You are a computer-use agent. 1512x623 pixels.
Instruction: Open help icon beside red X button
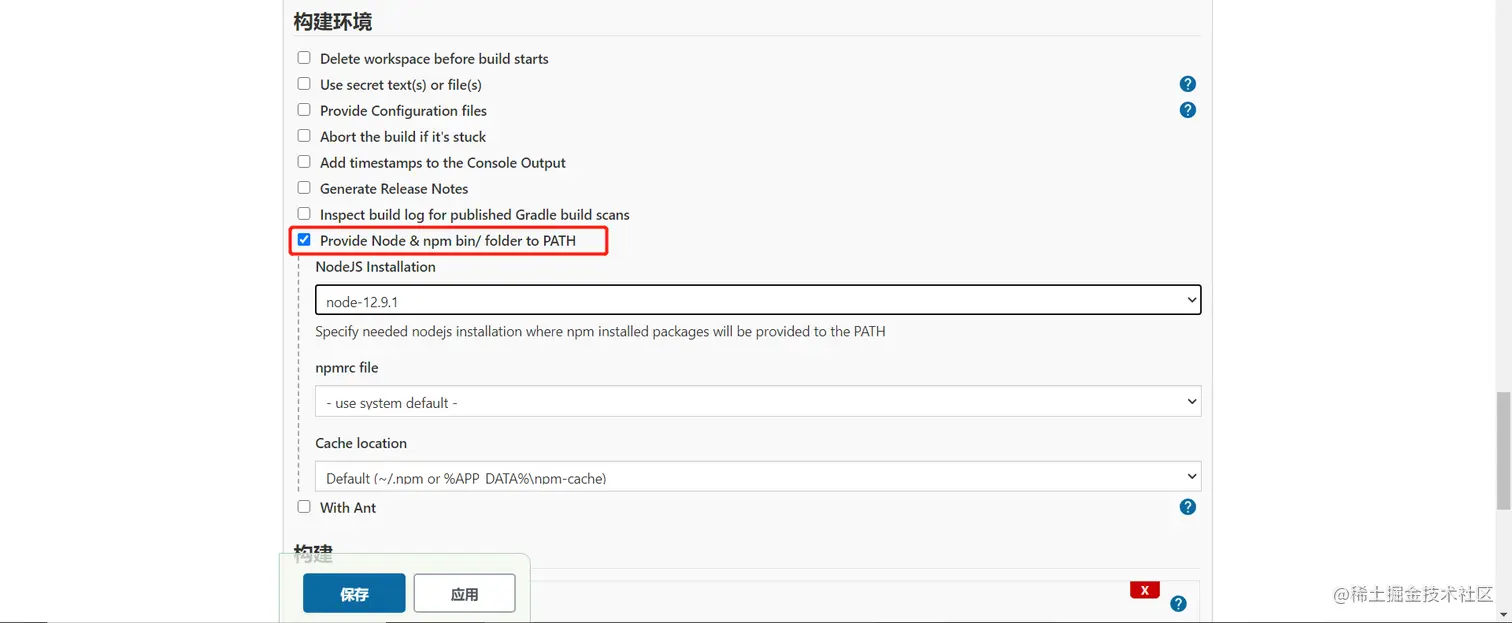coord(1178,603)
